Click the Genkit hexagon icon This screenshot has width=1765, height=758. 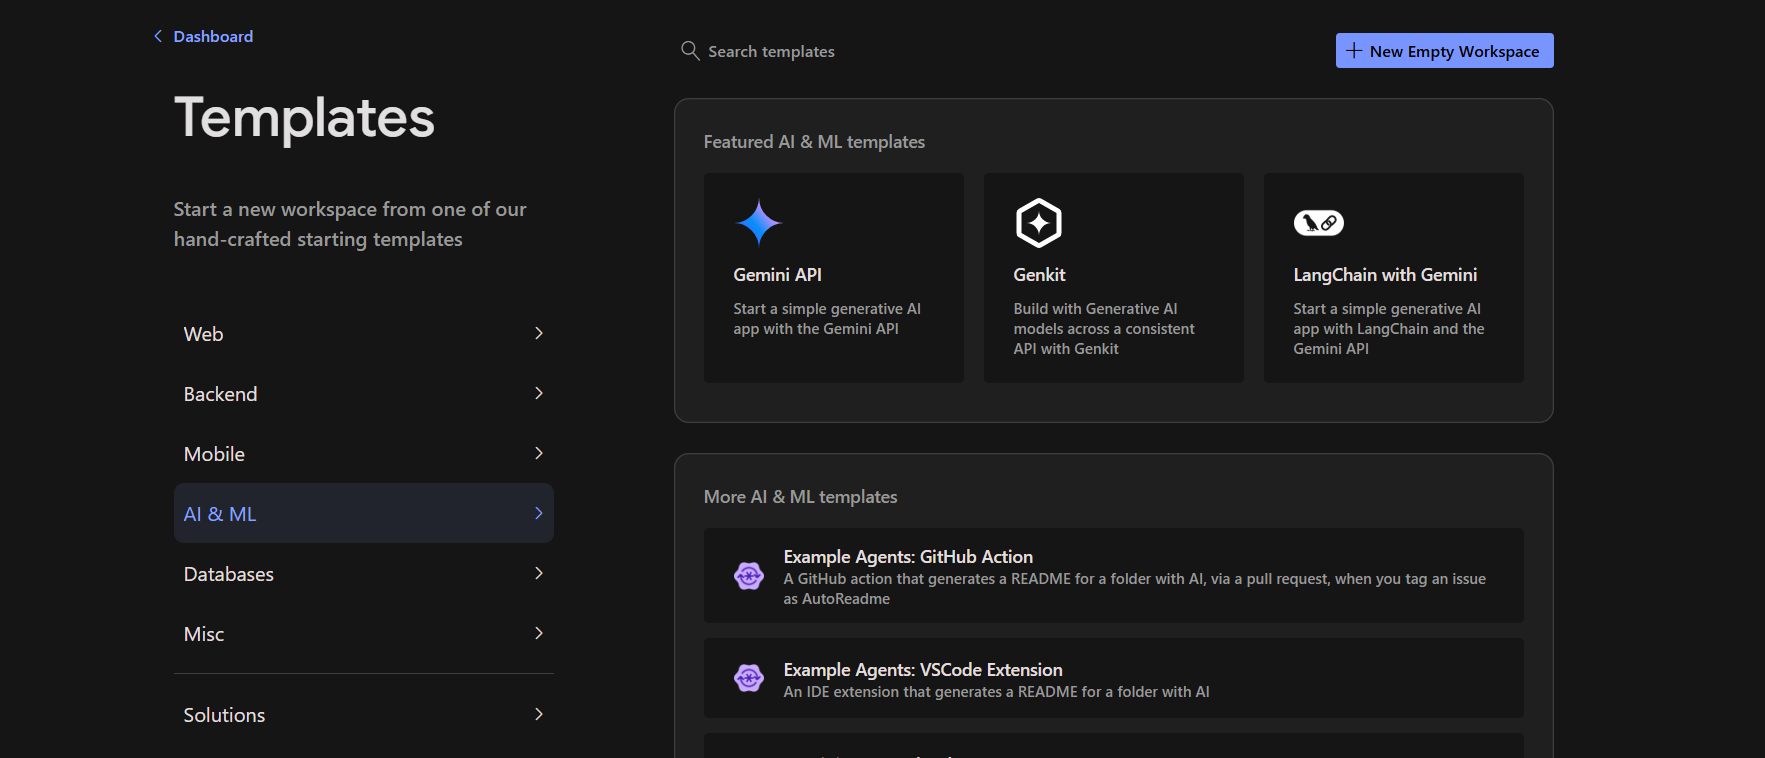pos(1038,222)
